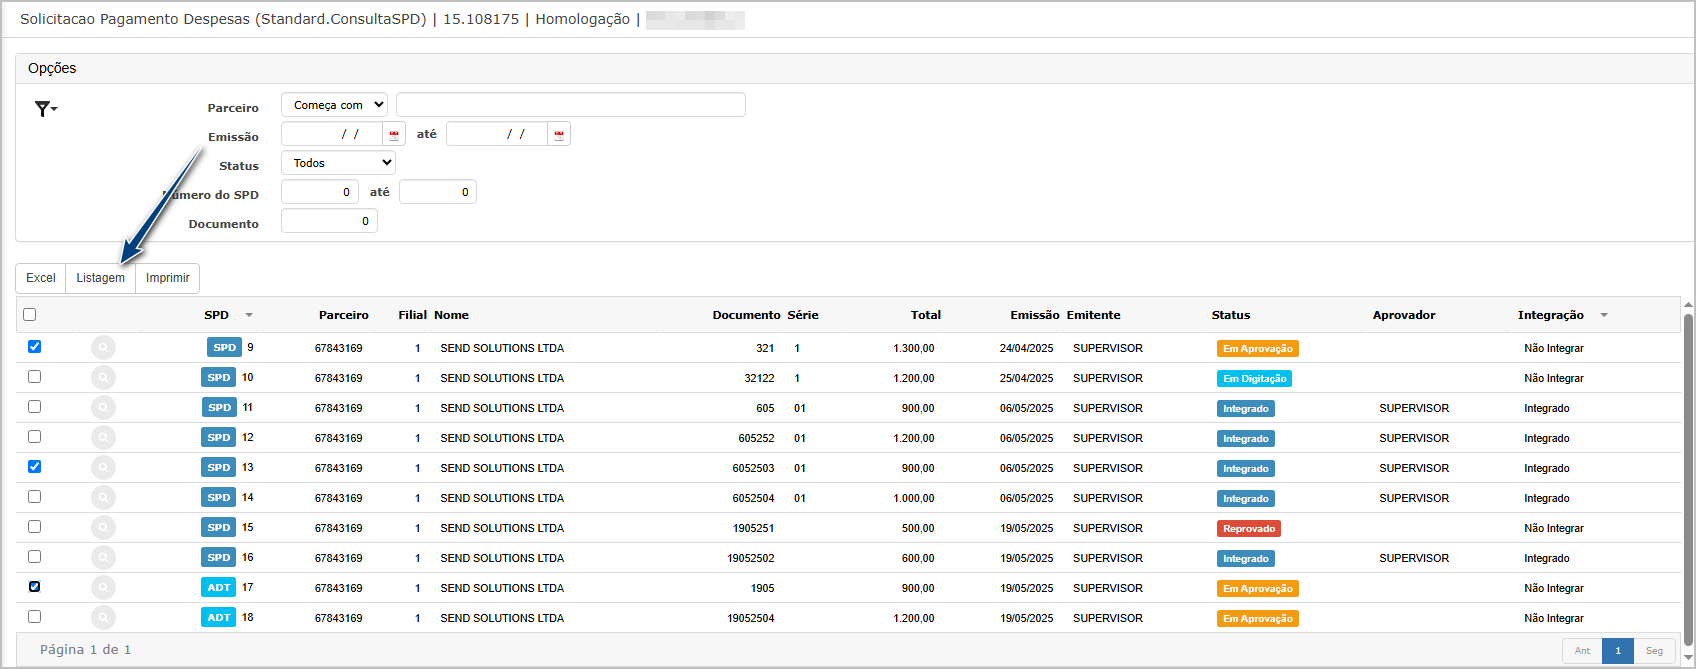
Task: Check the checkbox for SPD 10 row
Action: point(35,377)
